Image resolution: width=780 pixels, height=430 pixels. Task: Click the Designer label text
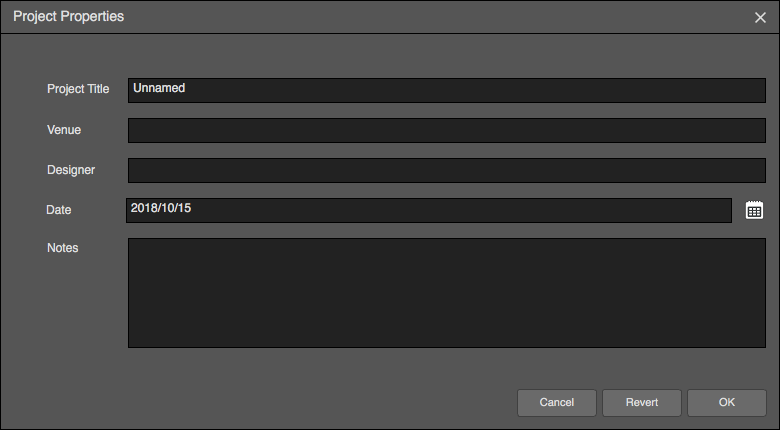click(71, 170)
